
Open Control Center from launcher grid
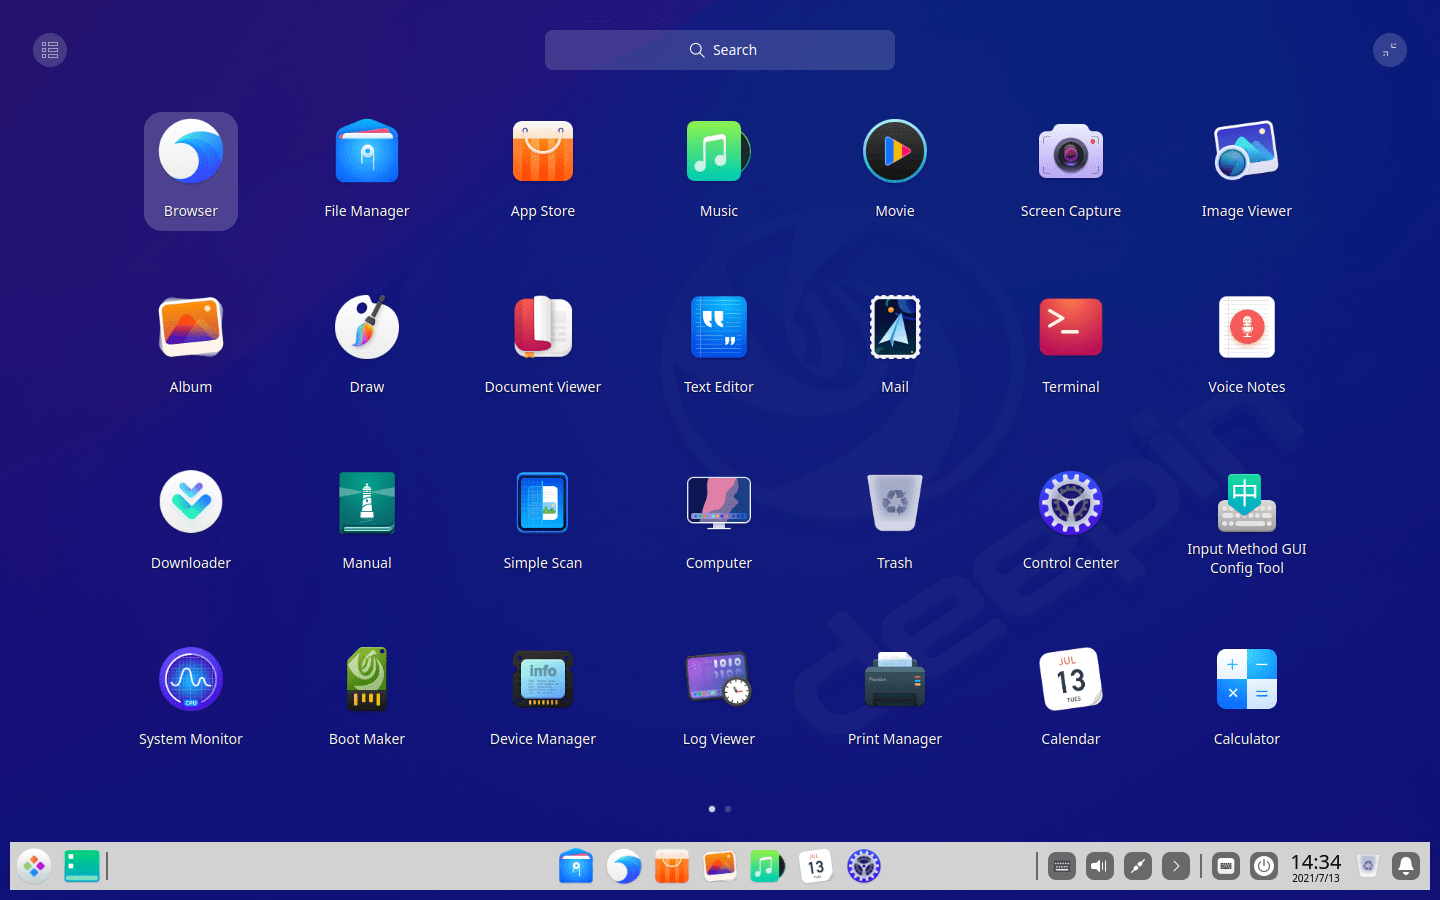point(1070,504)
